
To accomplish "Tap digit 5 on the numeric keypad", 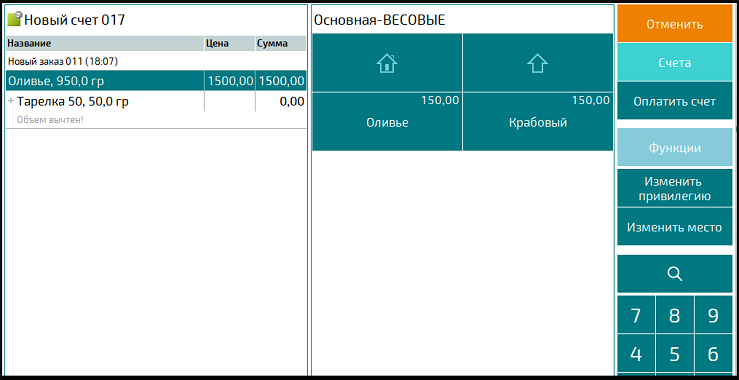I will pos(674,354).
